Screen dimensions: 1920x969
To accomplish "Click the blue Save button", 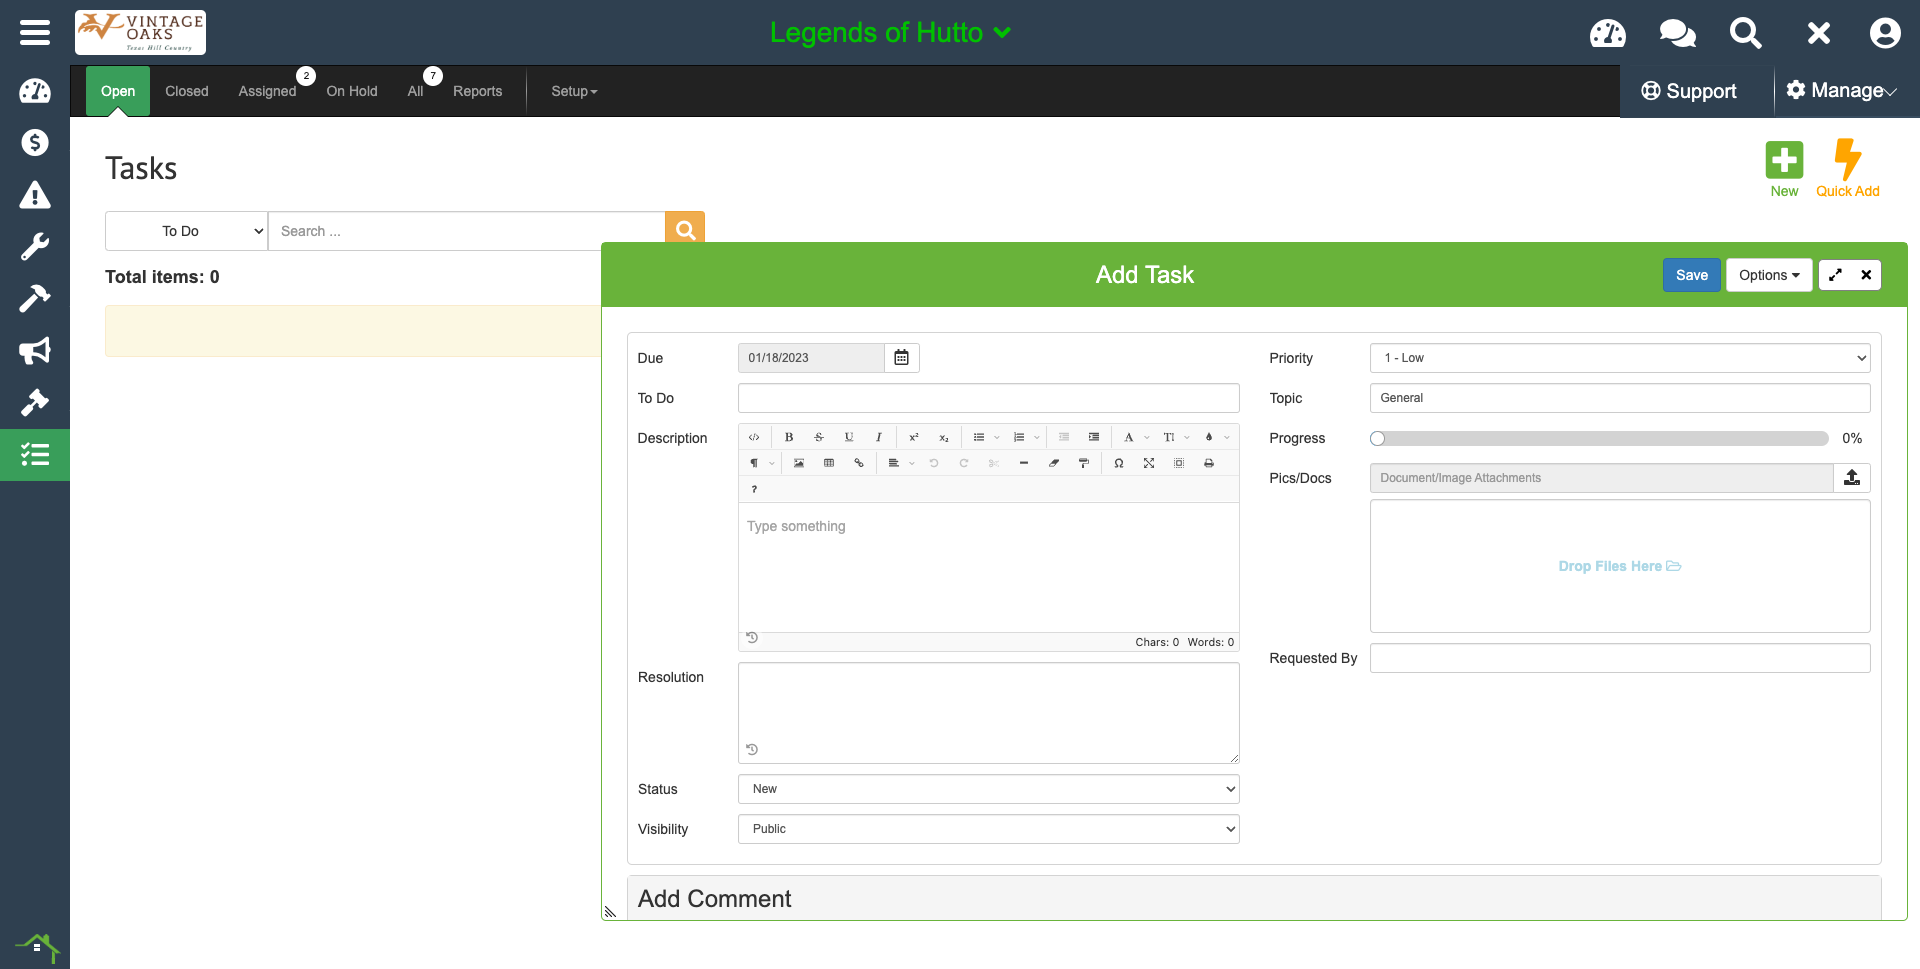I will click(1691, 275).
